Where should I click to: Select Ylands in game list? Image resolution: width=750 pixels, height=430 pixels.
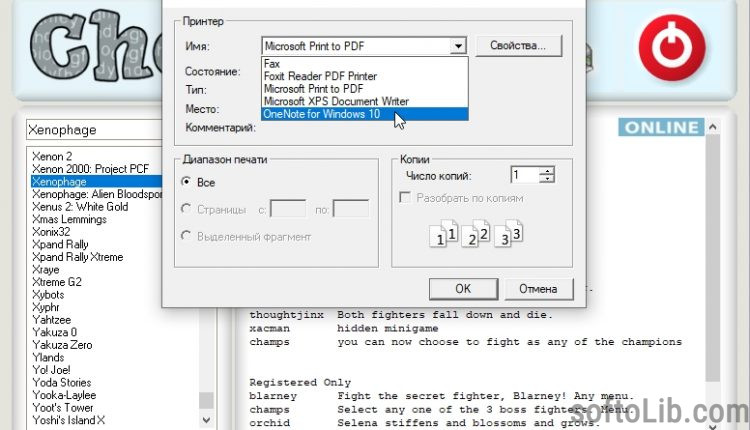tap(48, 357)
